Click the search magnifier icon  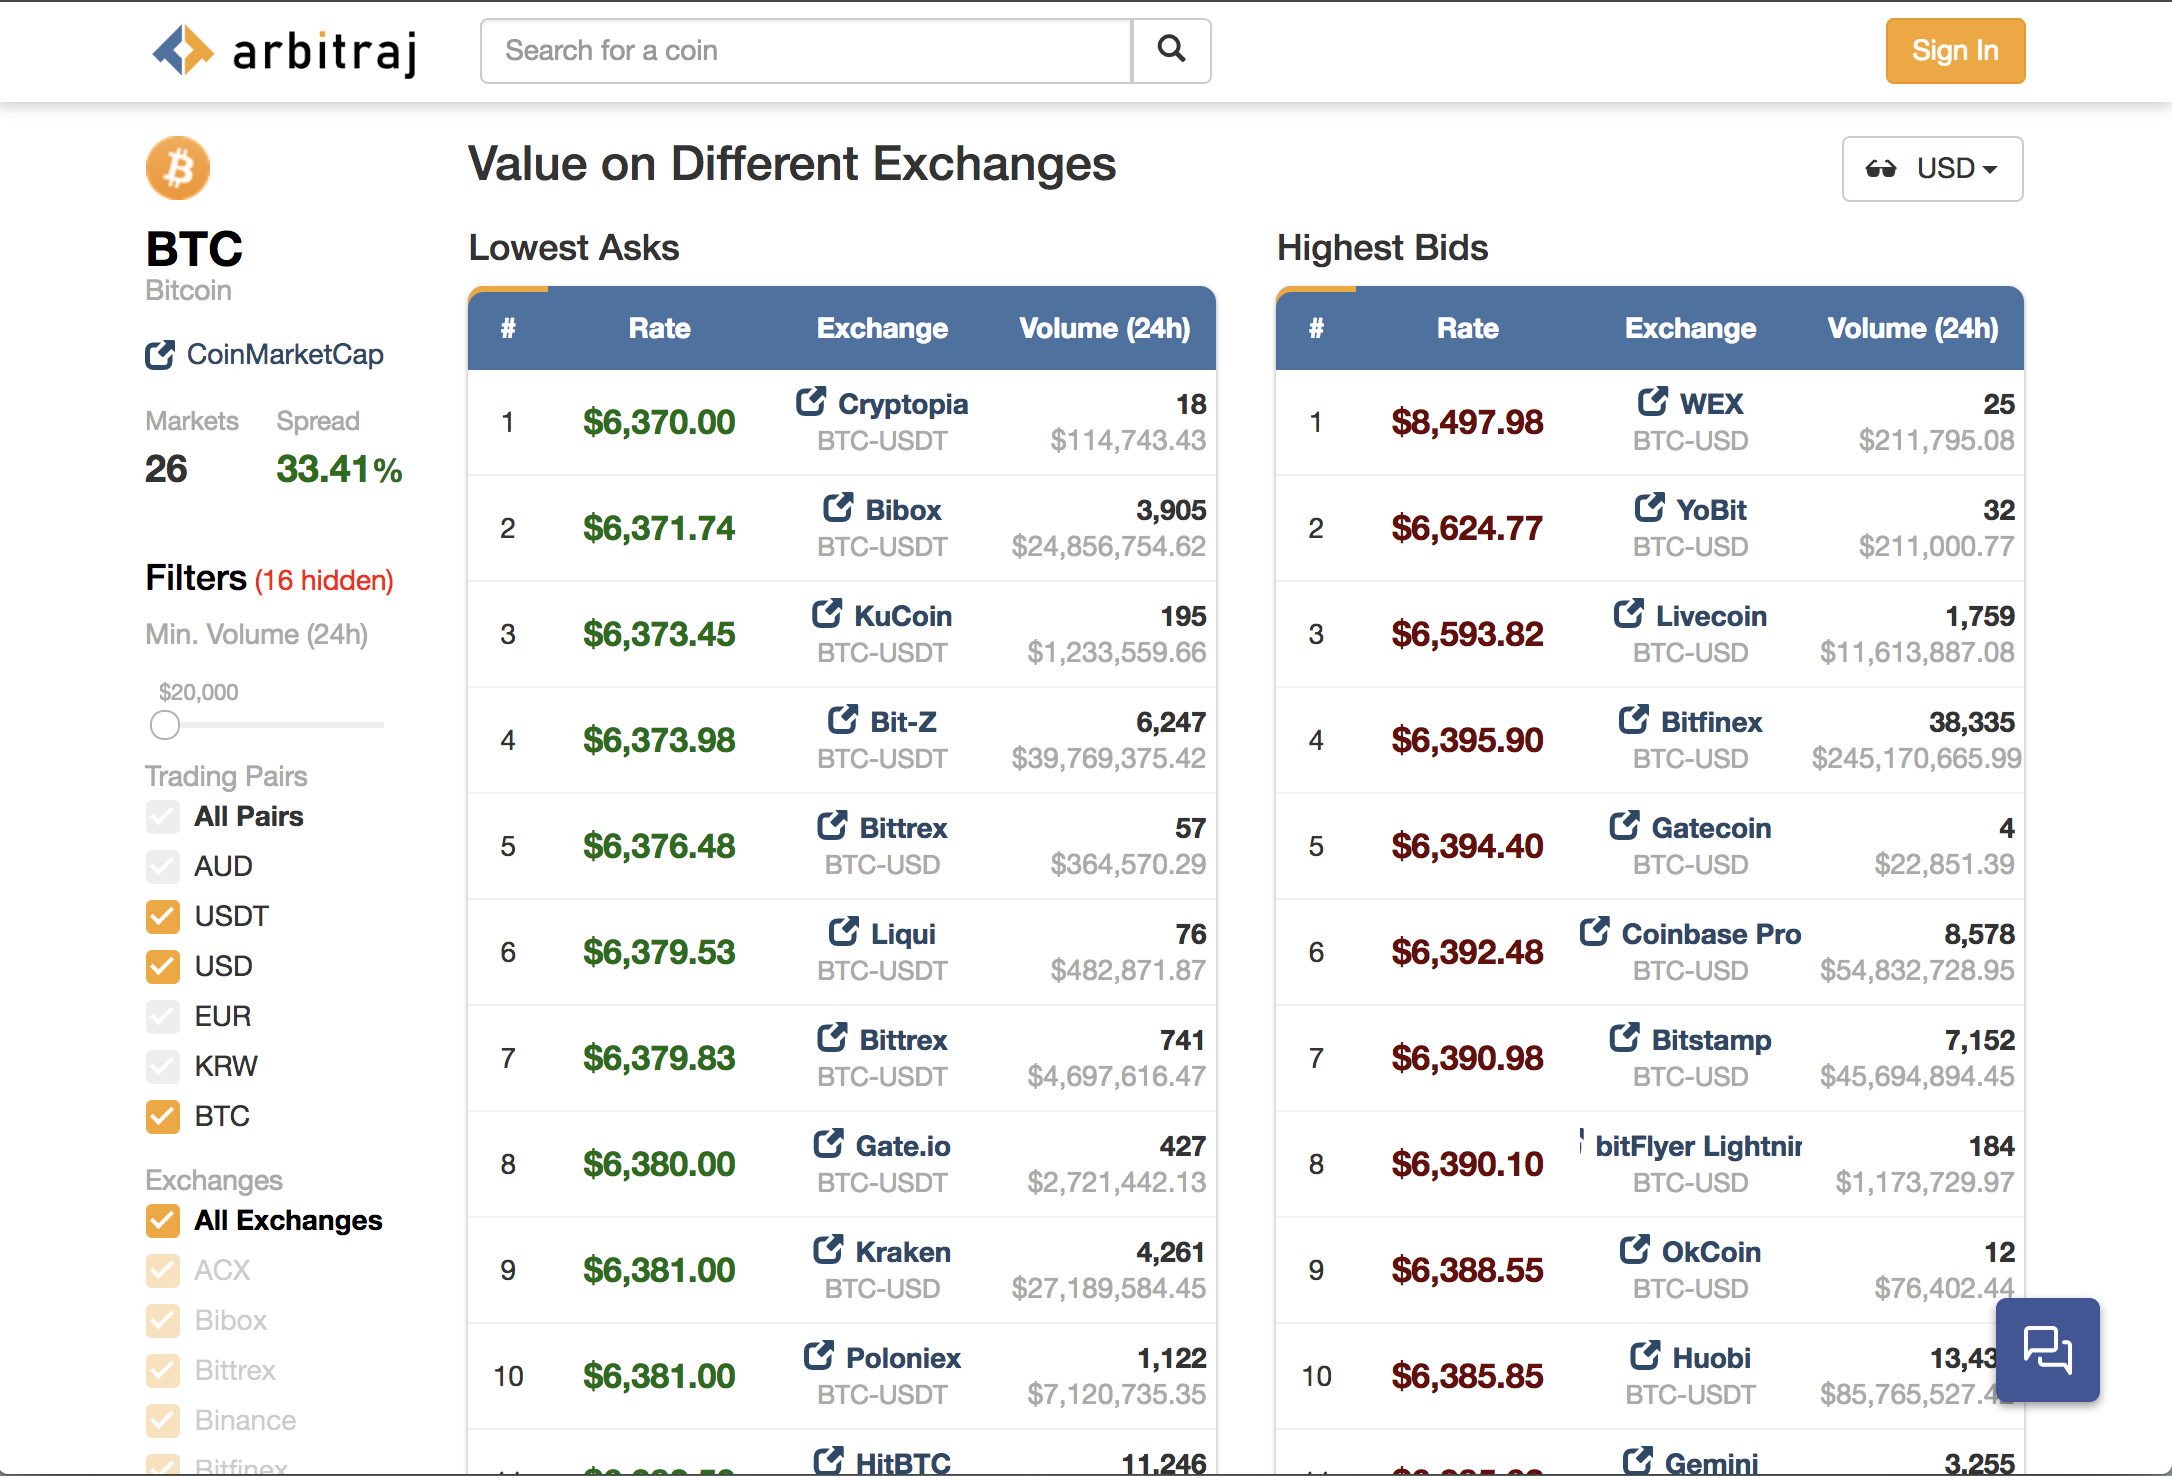pyautogui.click(x=1170, y=50)
